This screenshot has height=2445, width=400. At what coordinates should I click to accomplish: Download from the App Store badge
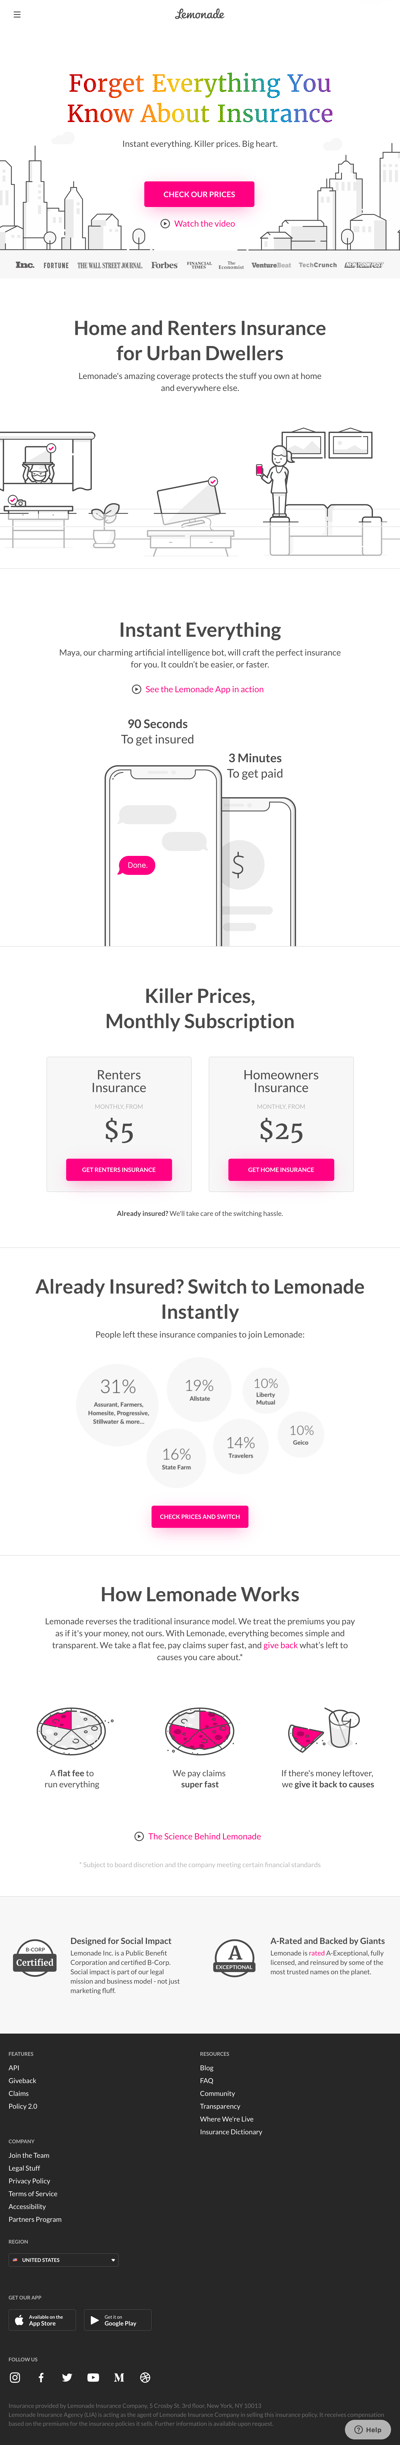[42, 2319]
